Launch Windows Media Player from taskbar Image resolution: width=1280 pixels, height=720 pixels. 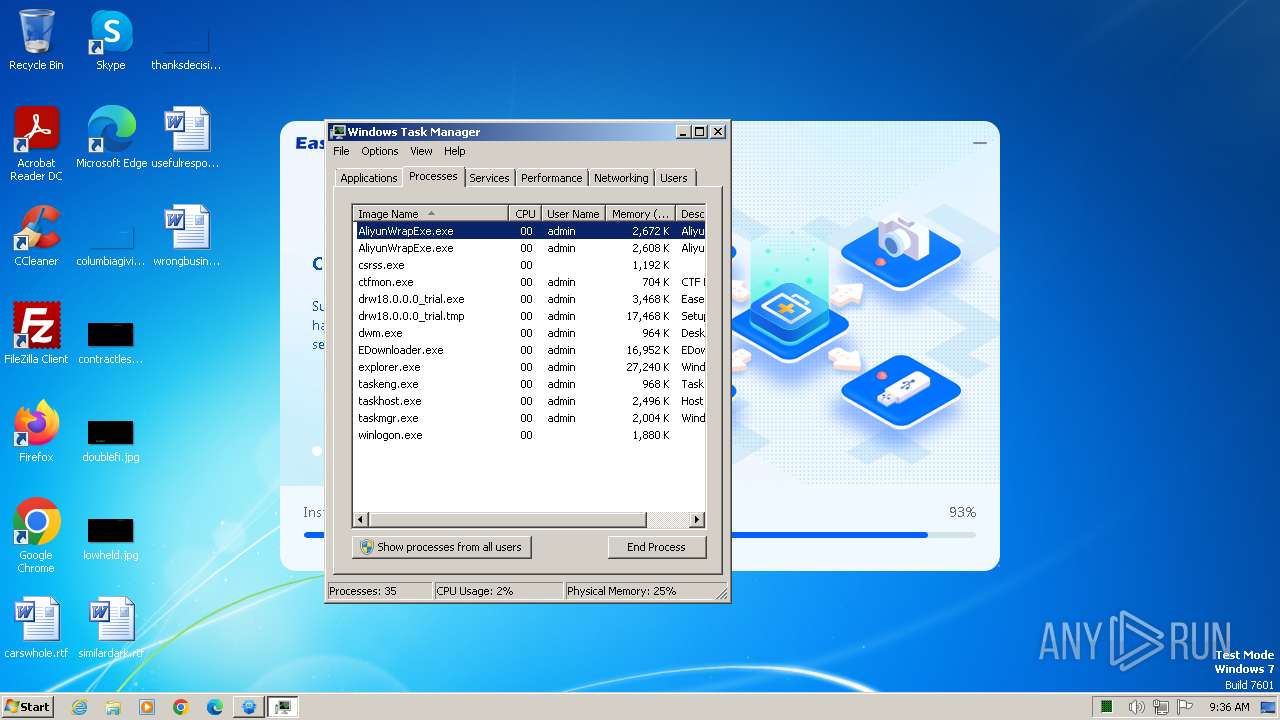[x=147, y=707]
